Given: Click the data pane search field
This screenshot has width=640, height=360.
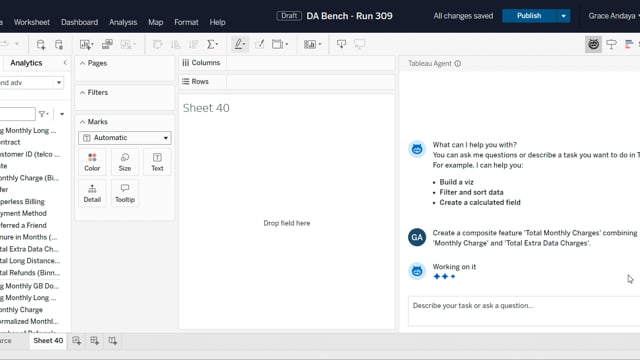Looking at the screenshot, I should click(18, 114).
